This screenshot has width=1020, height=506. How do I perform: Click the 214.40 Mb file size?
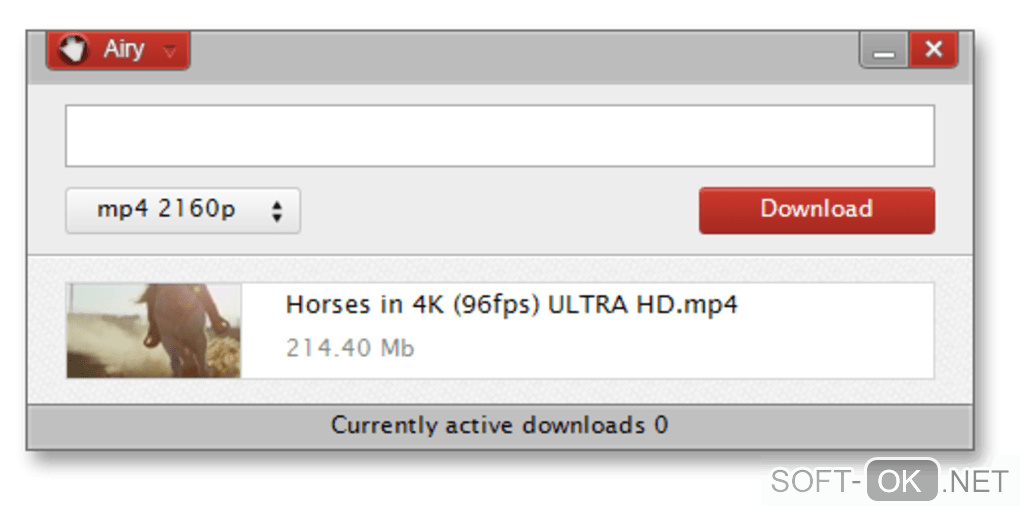tap(350, 348)
